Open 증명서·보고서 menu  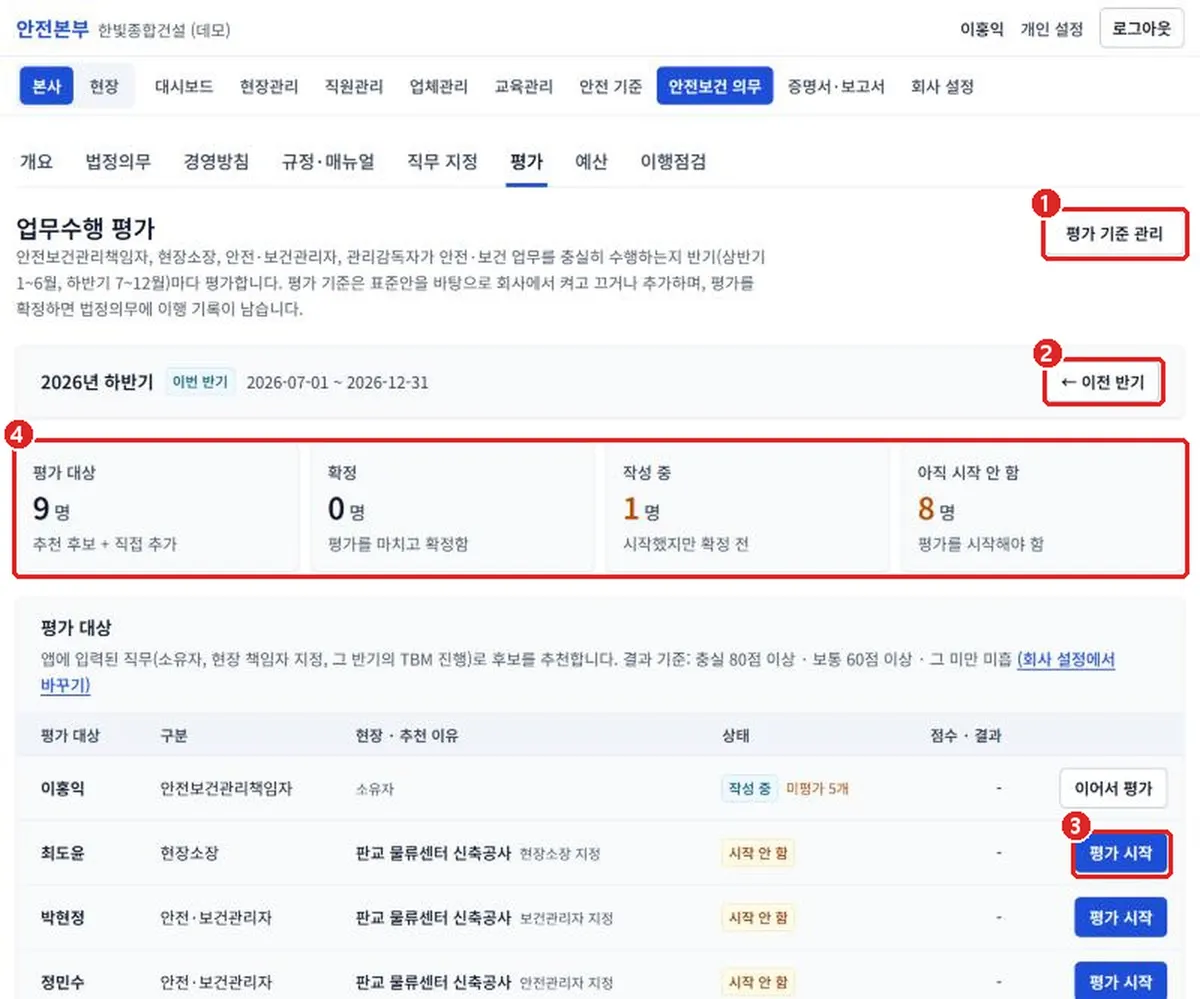(836, 86)
